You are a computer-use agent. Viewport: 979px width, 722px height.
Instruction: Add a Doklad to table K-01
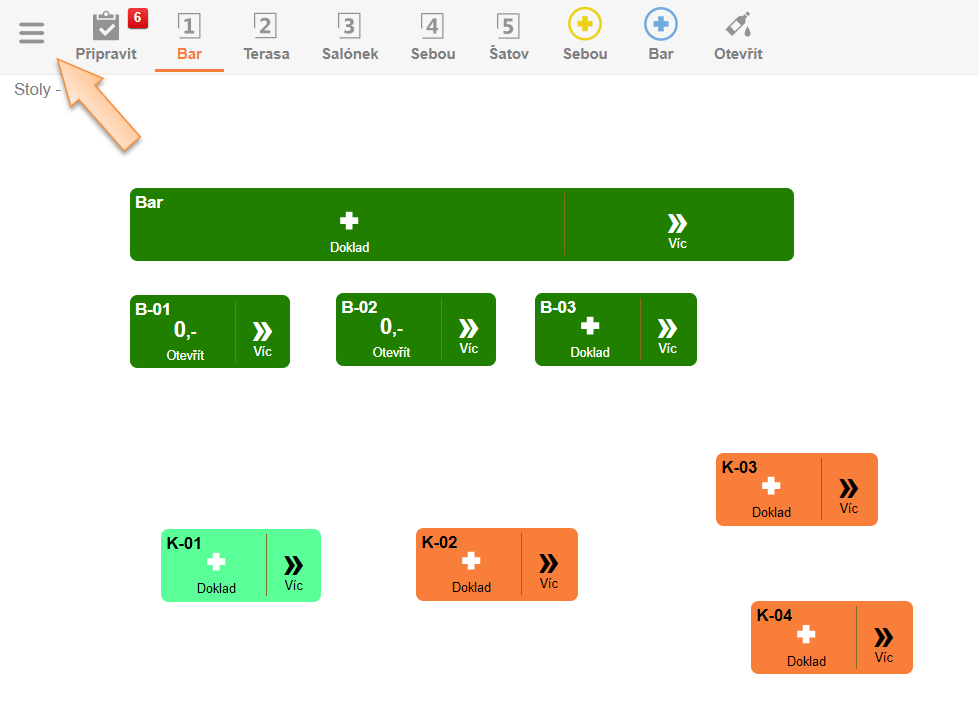[216, 569]
